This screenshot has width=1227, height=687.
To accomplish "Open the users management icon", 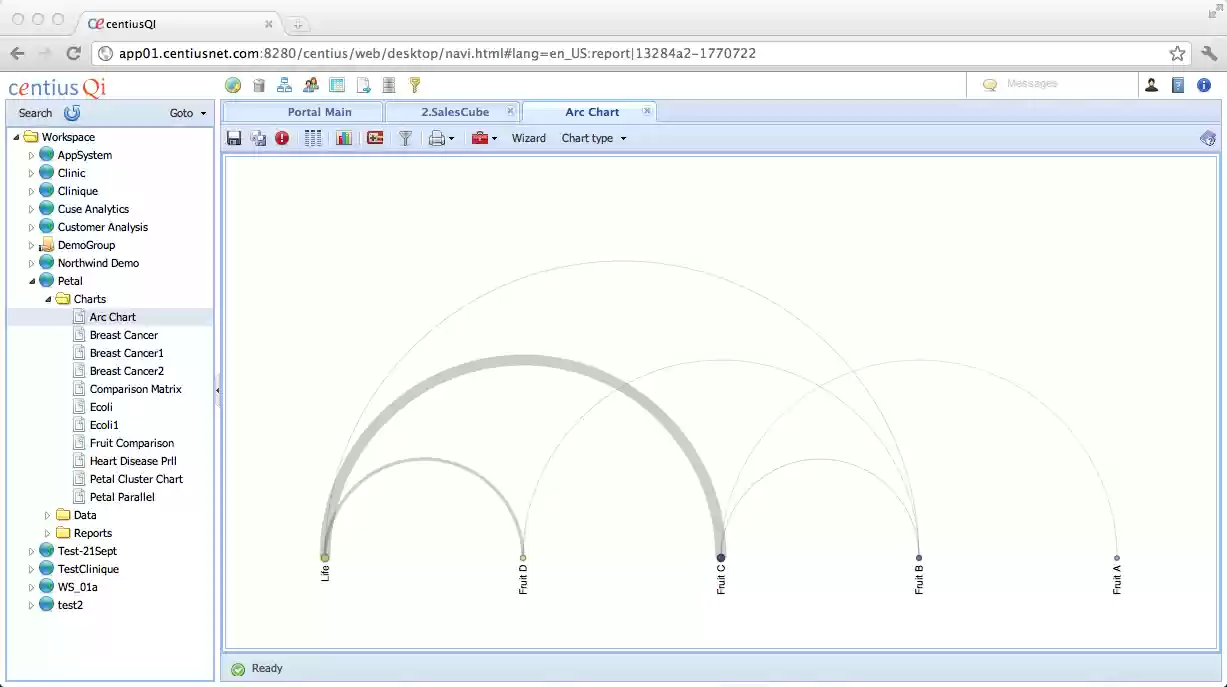I will 310,84.
